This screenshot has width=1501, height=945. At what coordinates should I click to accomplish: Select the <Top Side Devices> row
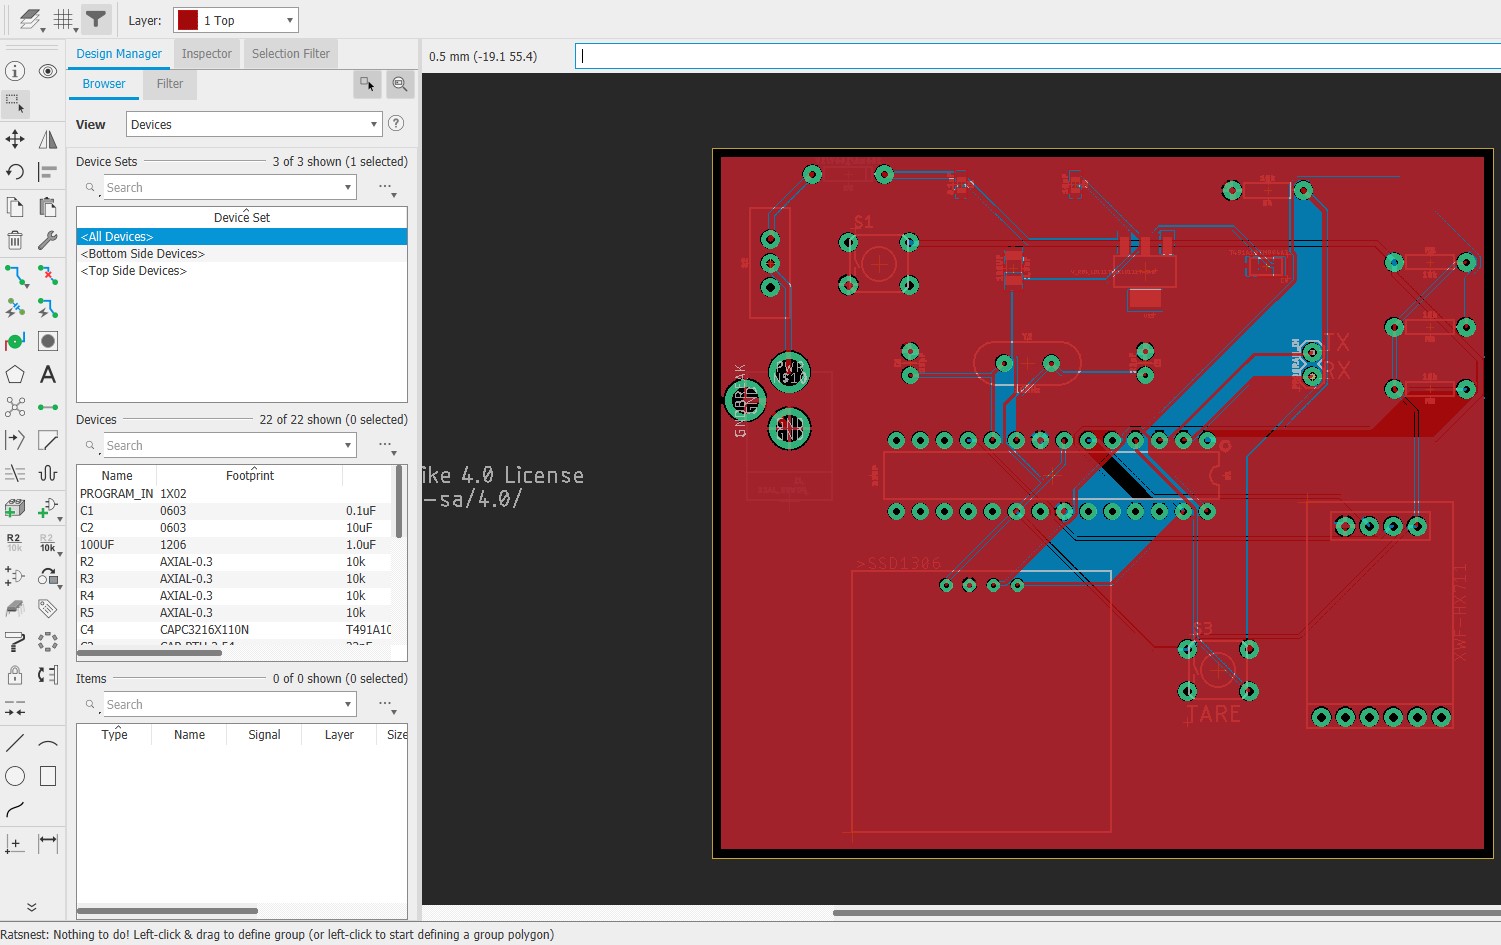[x=242, y=271]
